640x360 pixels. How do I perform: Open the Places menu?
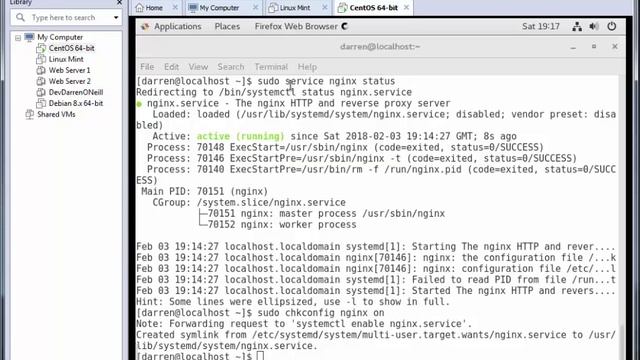tap(227, 27)
